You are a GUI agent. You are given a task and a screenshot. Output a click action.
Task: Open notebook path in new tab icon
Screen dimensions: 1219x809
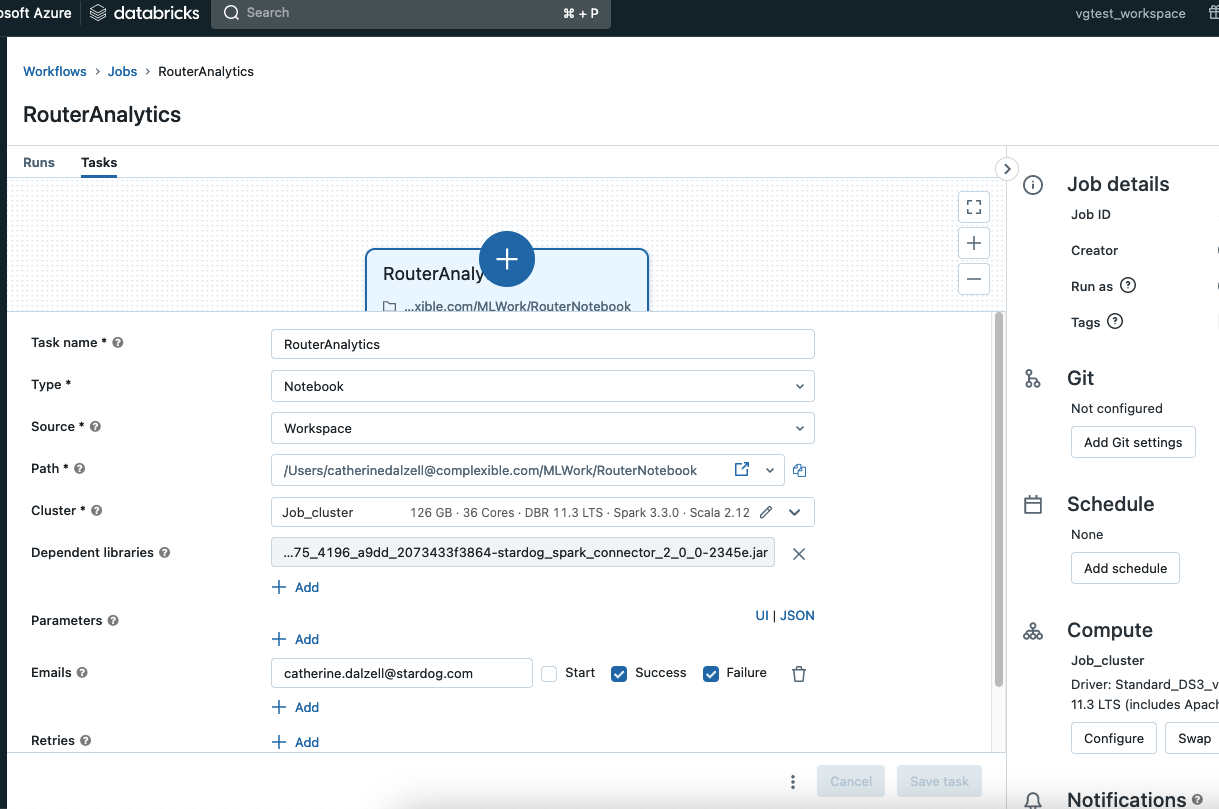[741, 469]
